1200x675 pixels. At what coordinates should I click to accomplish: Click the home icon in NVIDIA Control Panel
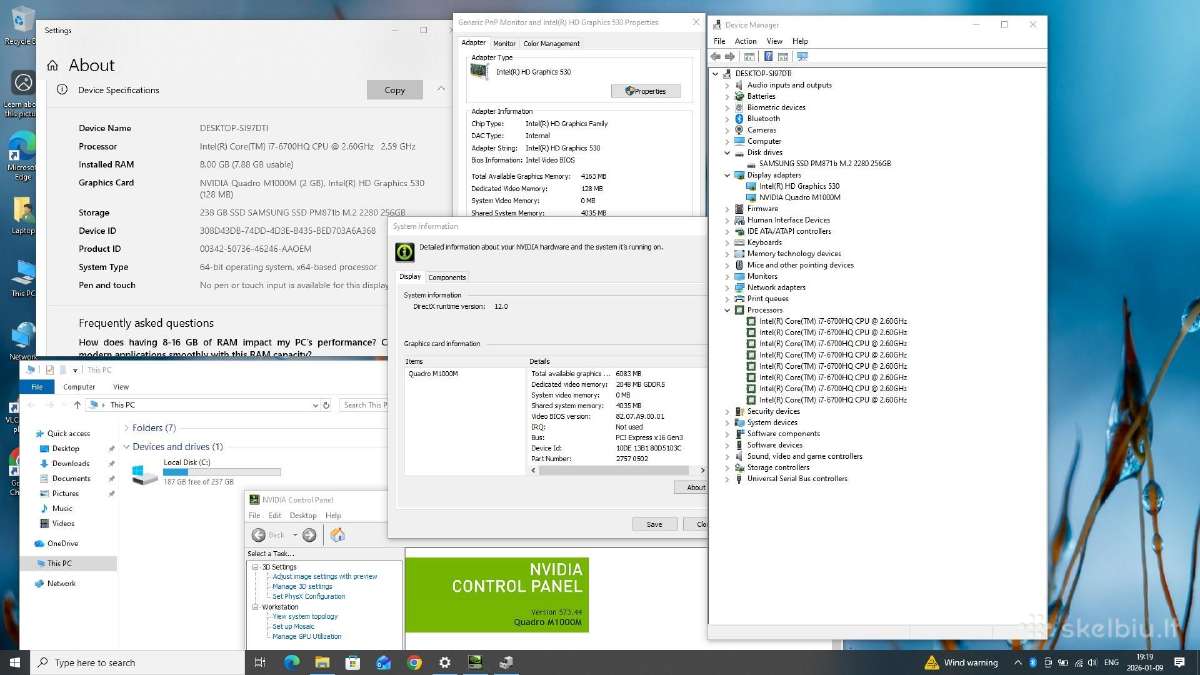[338, 535]
